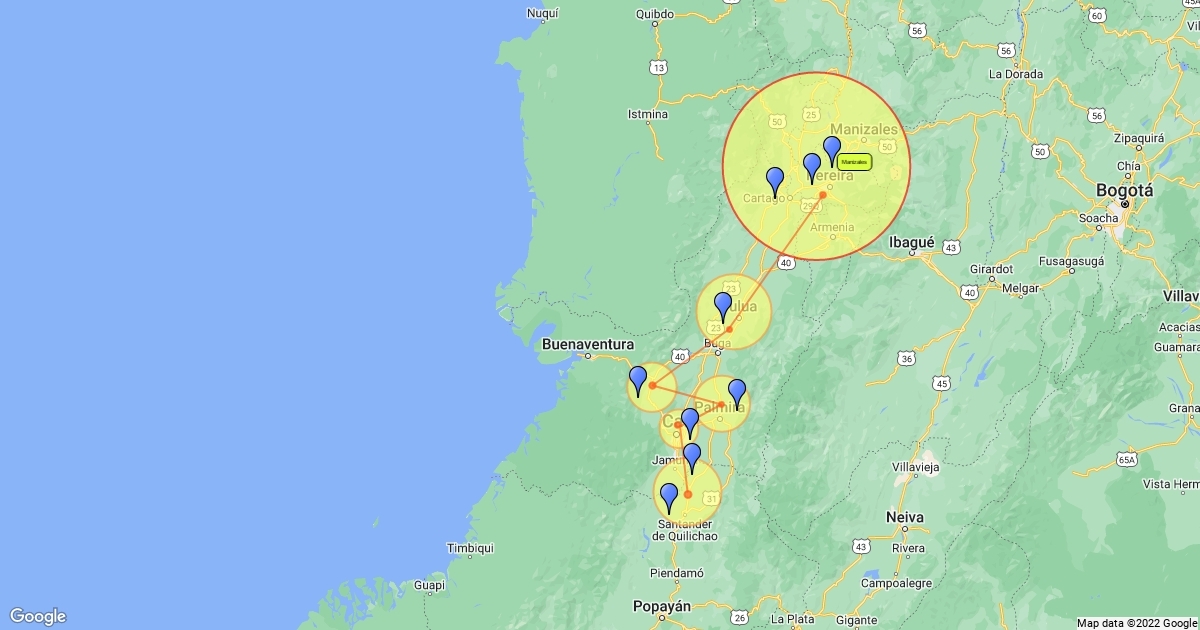The image size is (1200, 630).
Task: Click the westernmost blue map pin
Action: (x=638, y=381)
